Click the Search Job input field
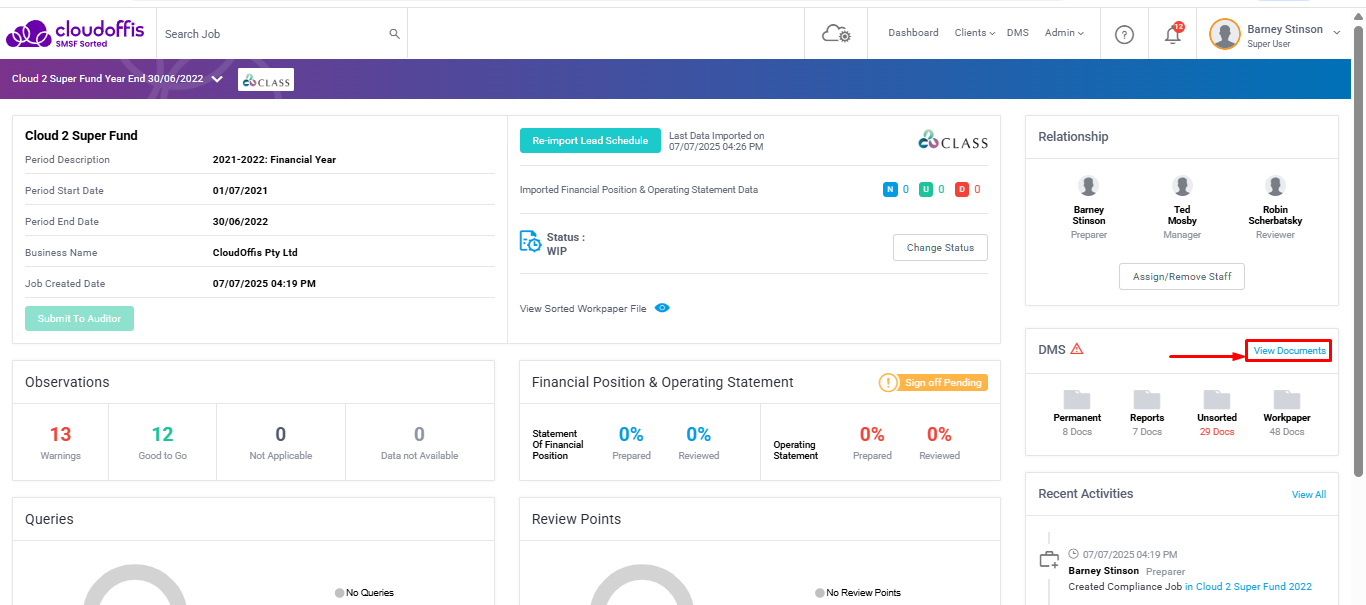1366x605 pixels. [282, 34]
